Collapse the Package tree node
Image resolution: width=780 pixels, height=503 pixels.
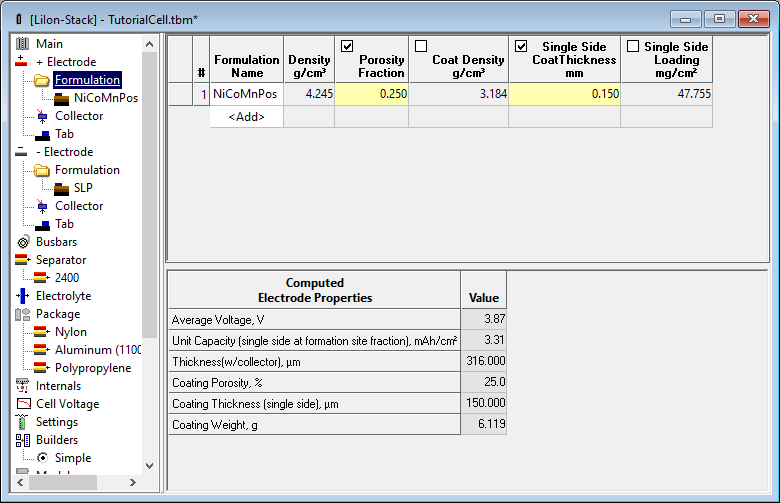22,314
